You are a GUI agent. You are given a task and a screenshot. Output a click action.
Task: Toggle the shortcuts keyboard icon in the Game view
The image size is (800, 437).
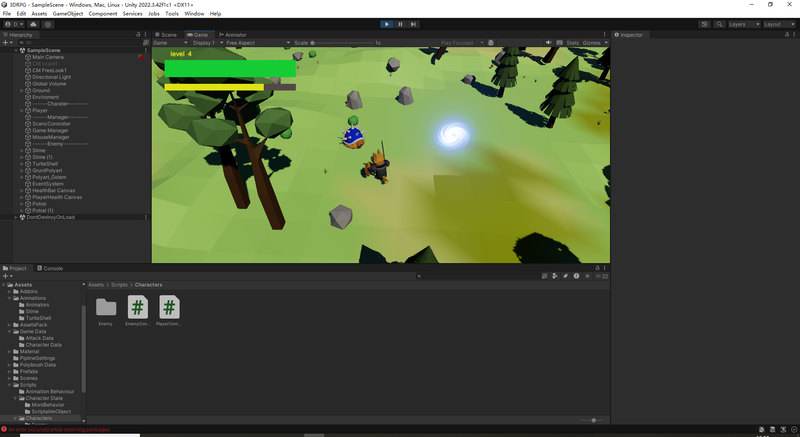pyautogui.click(x=560, y=43)
